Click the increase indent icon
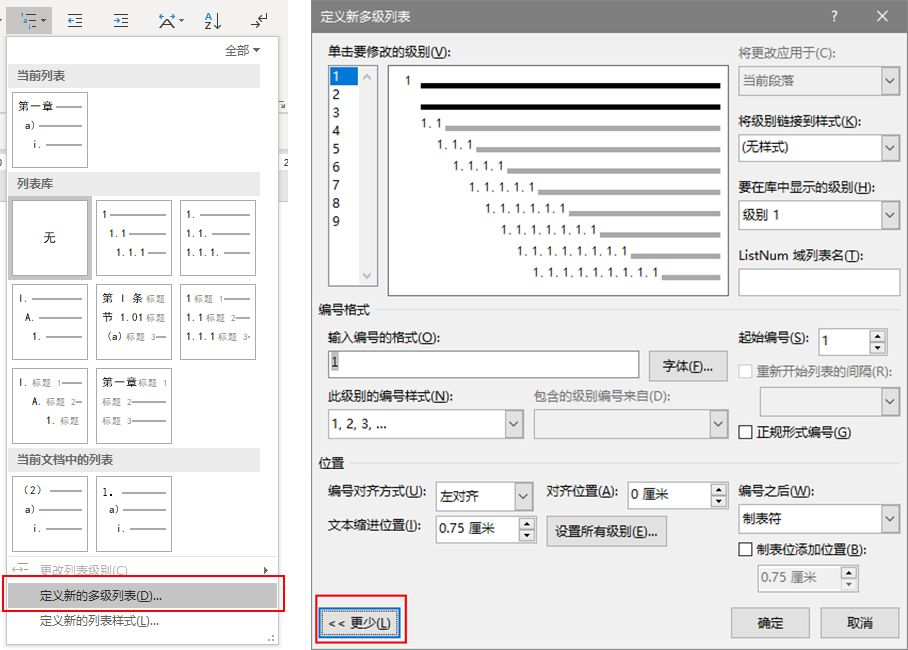 (120, 21)
